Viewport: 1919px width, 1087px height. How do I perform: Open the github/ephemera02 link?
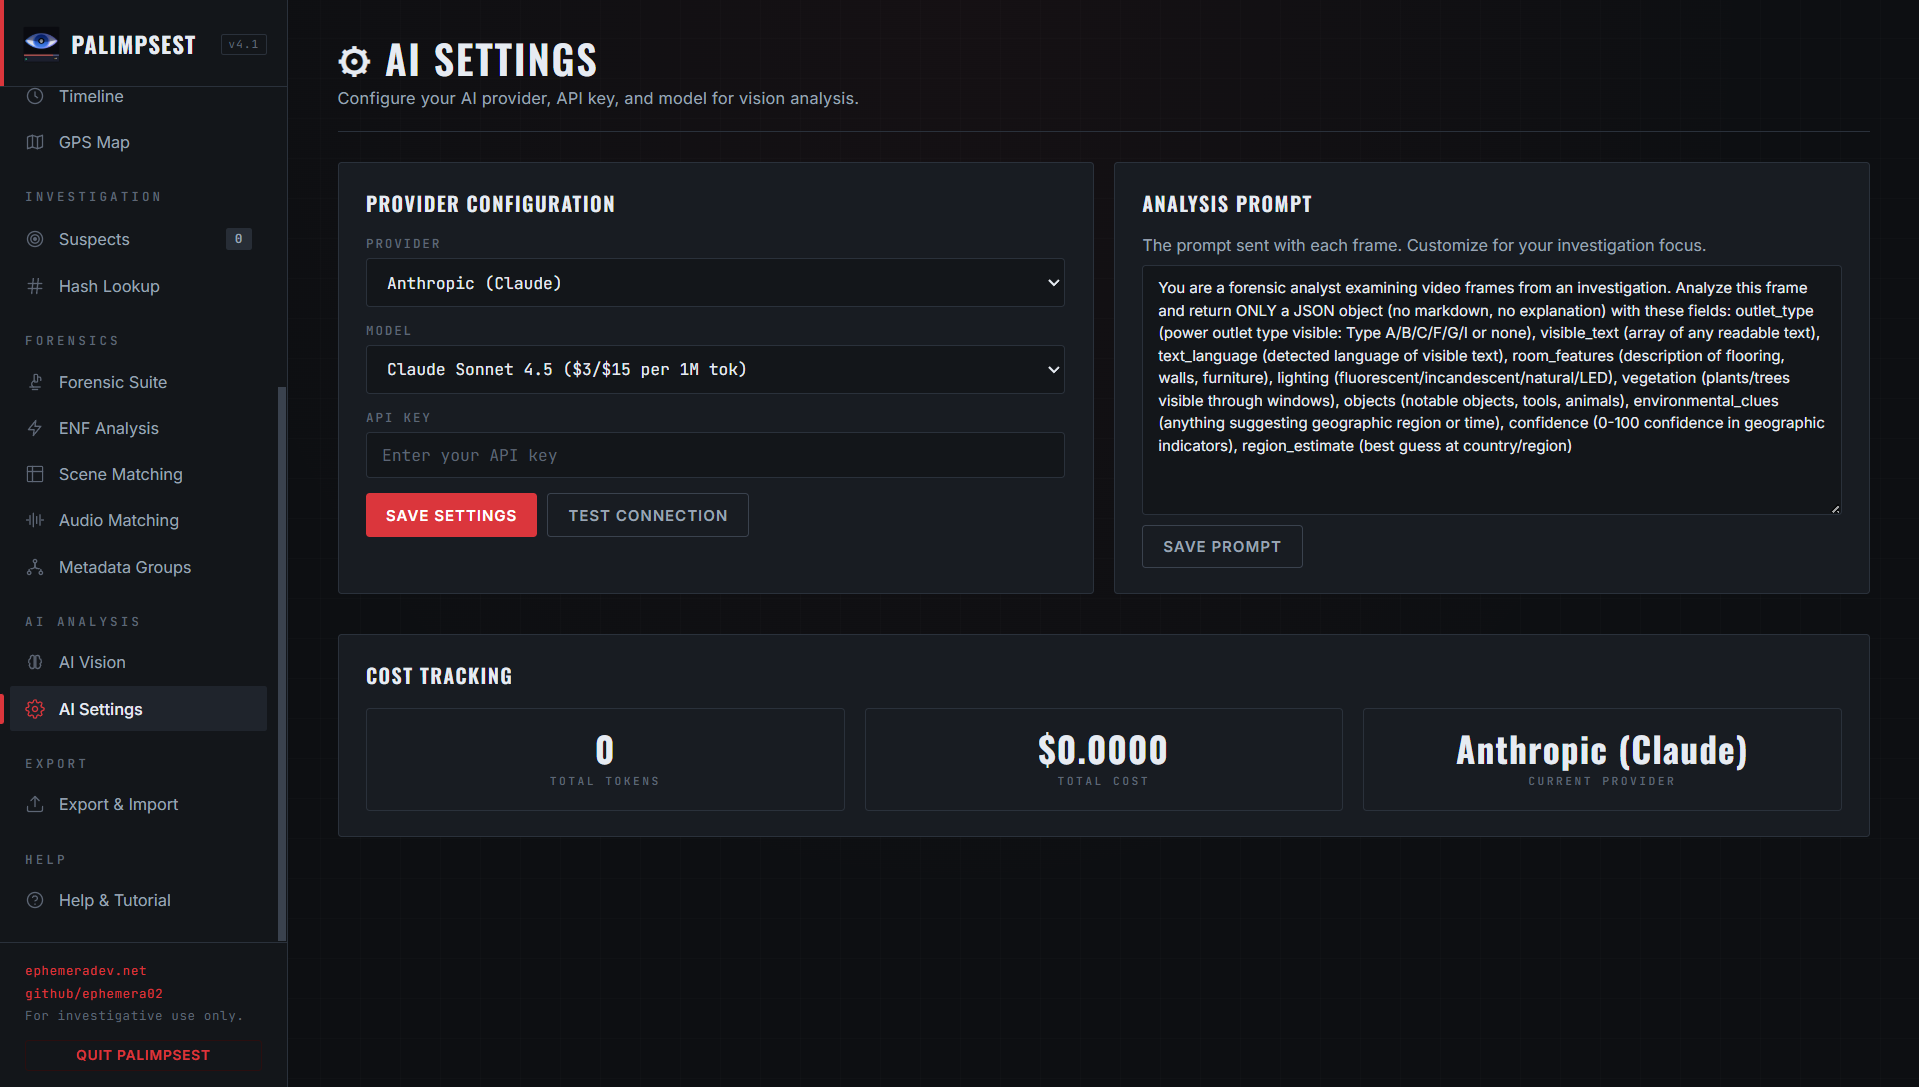[94, 994]
